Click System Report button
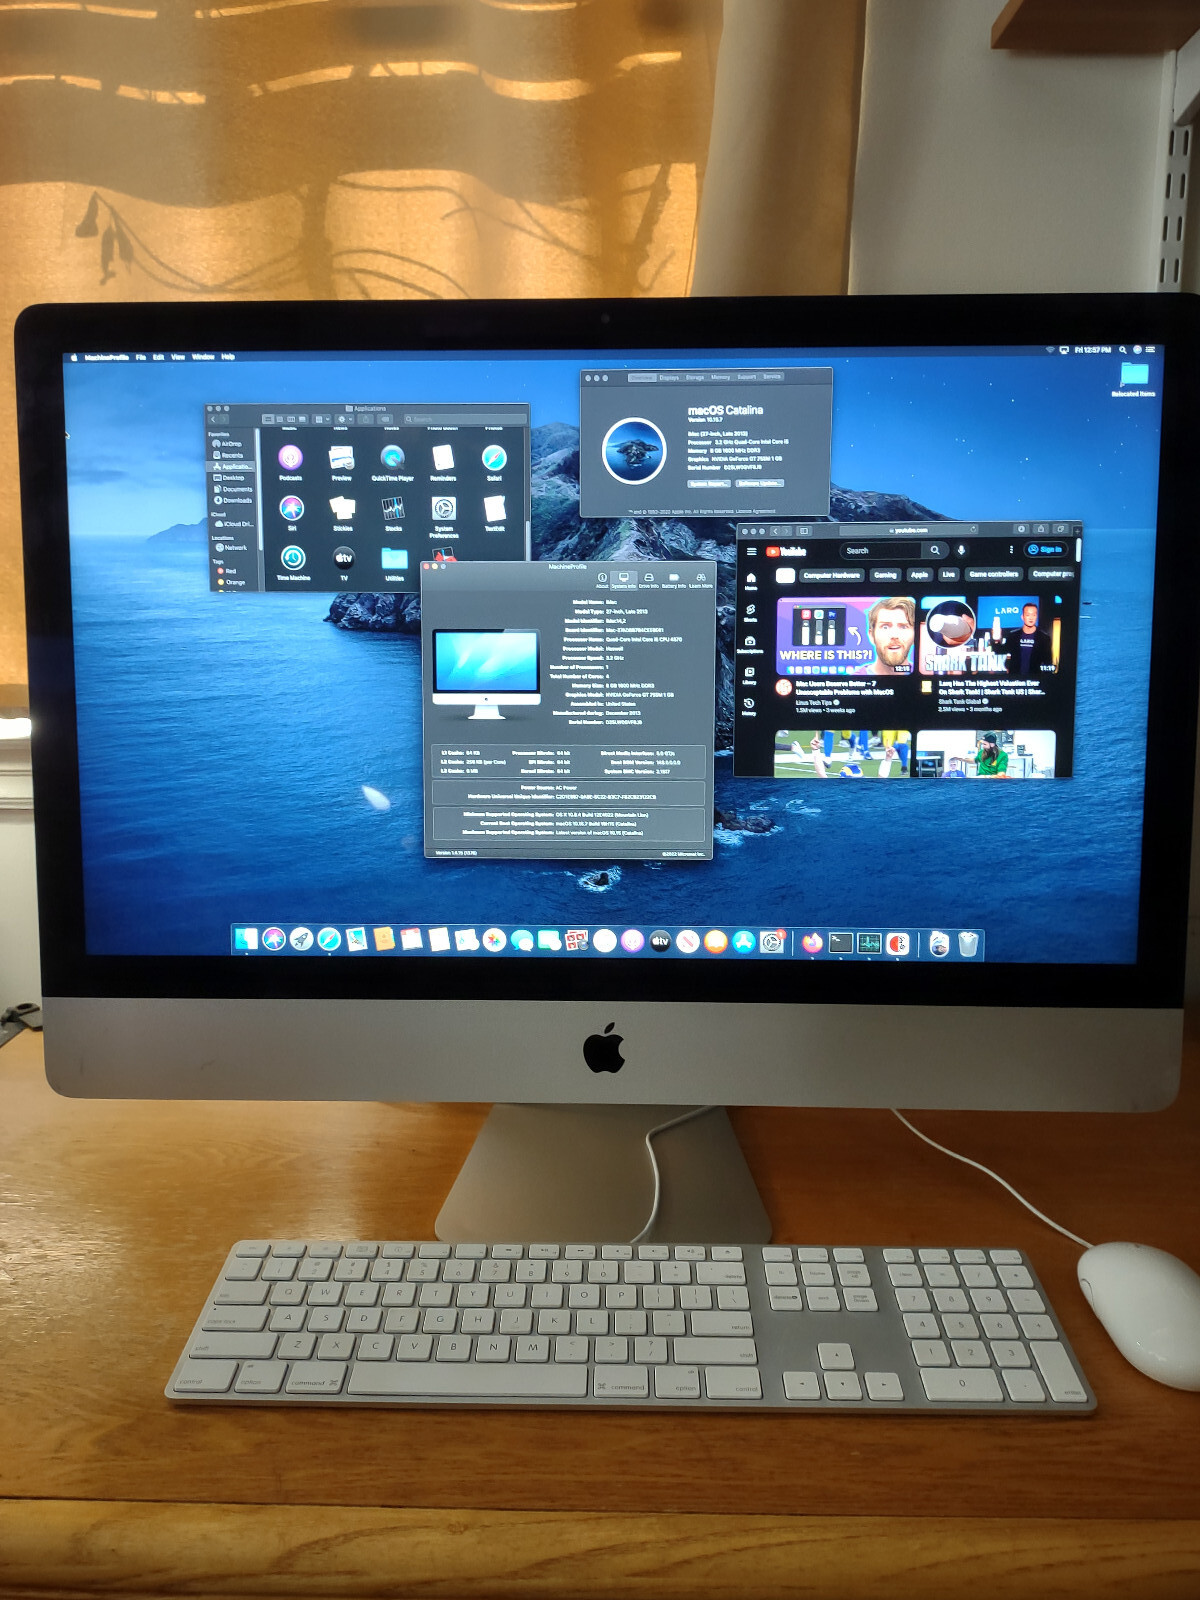The height and width of the screenshot is (1600, 1200). [x=709, y=484]
